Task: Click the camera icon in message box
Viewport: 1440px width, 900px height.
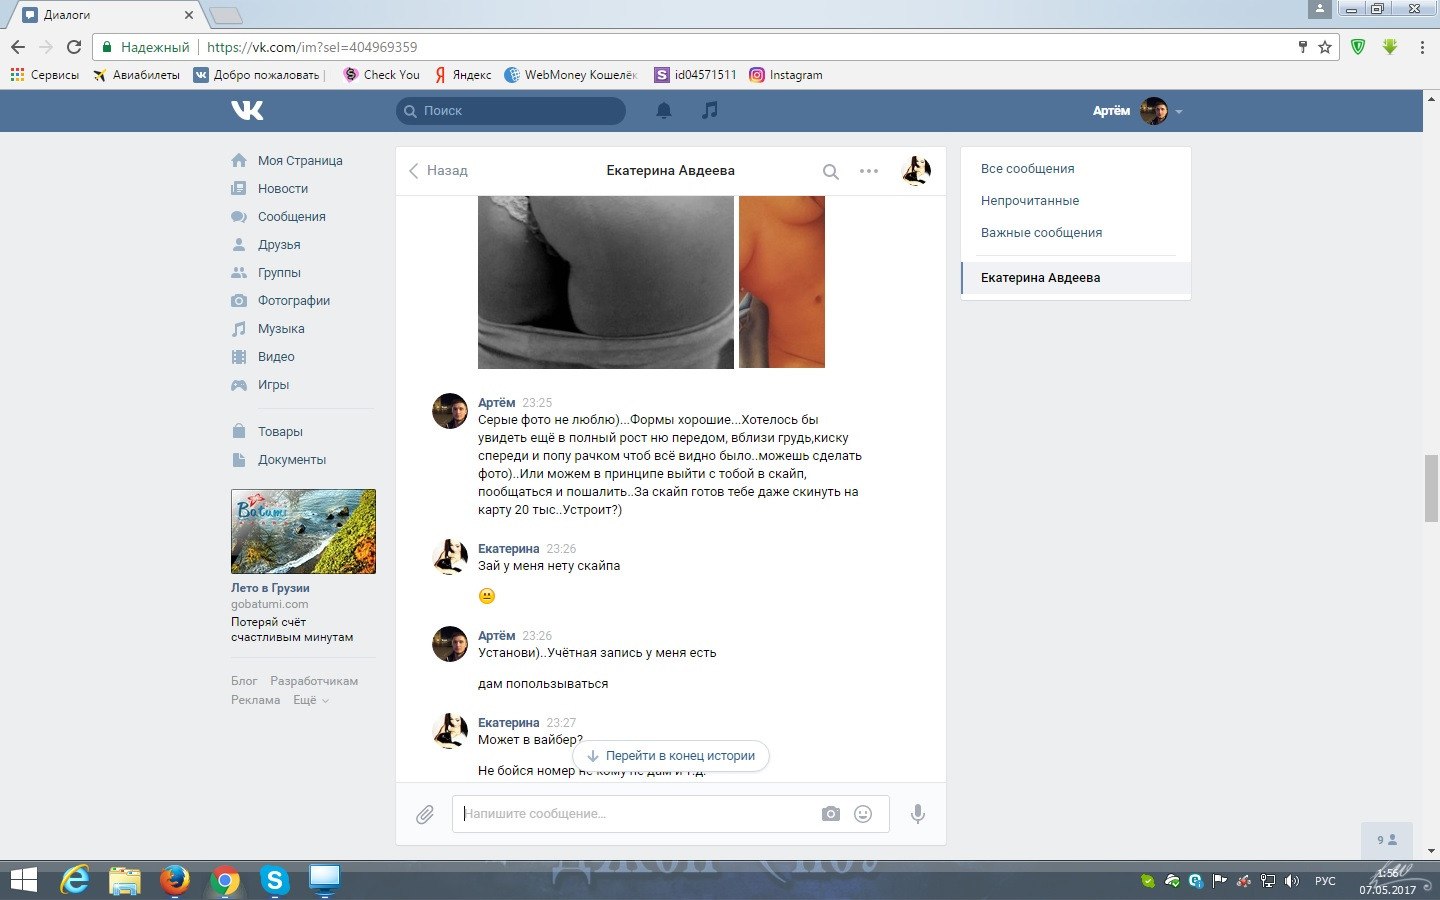Action: click(830, 814)
